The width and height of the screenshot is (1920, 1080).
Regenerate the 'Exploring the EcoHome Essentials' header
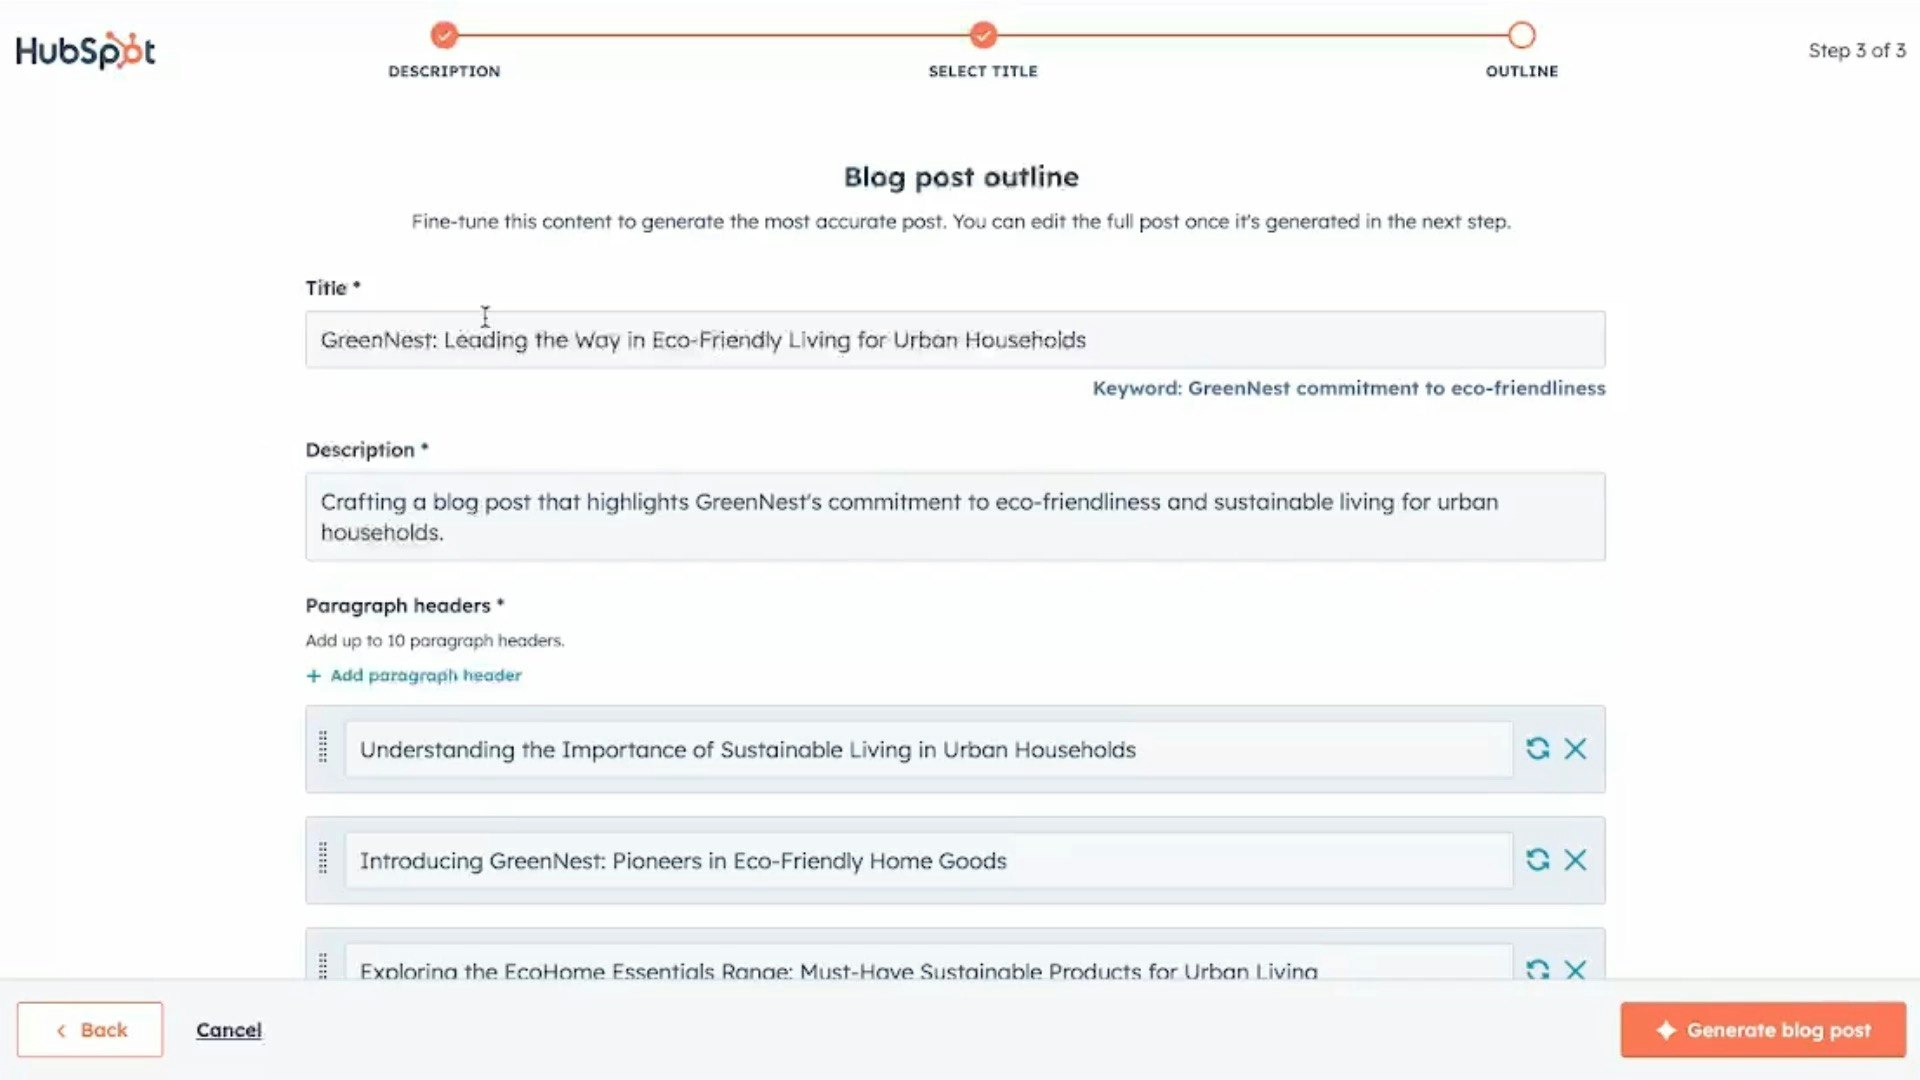tap(1537, 968)
